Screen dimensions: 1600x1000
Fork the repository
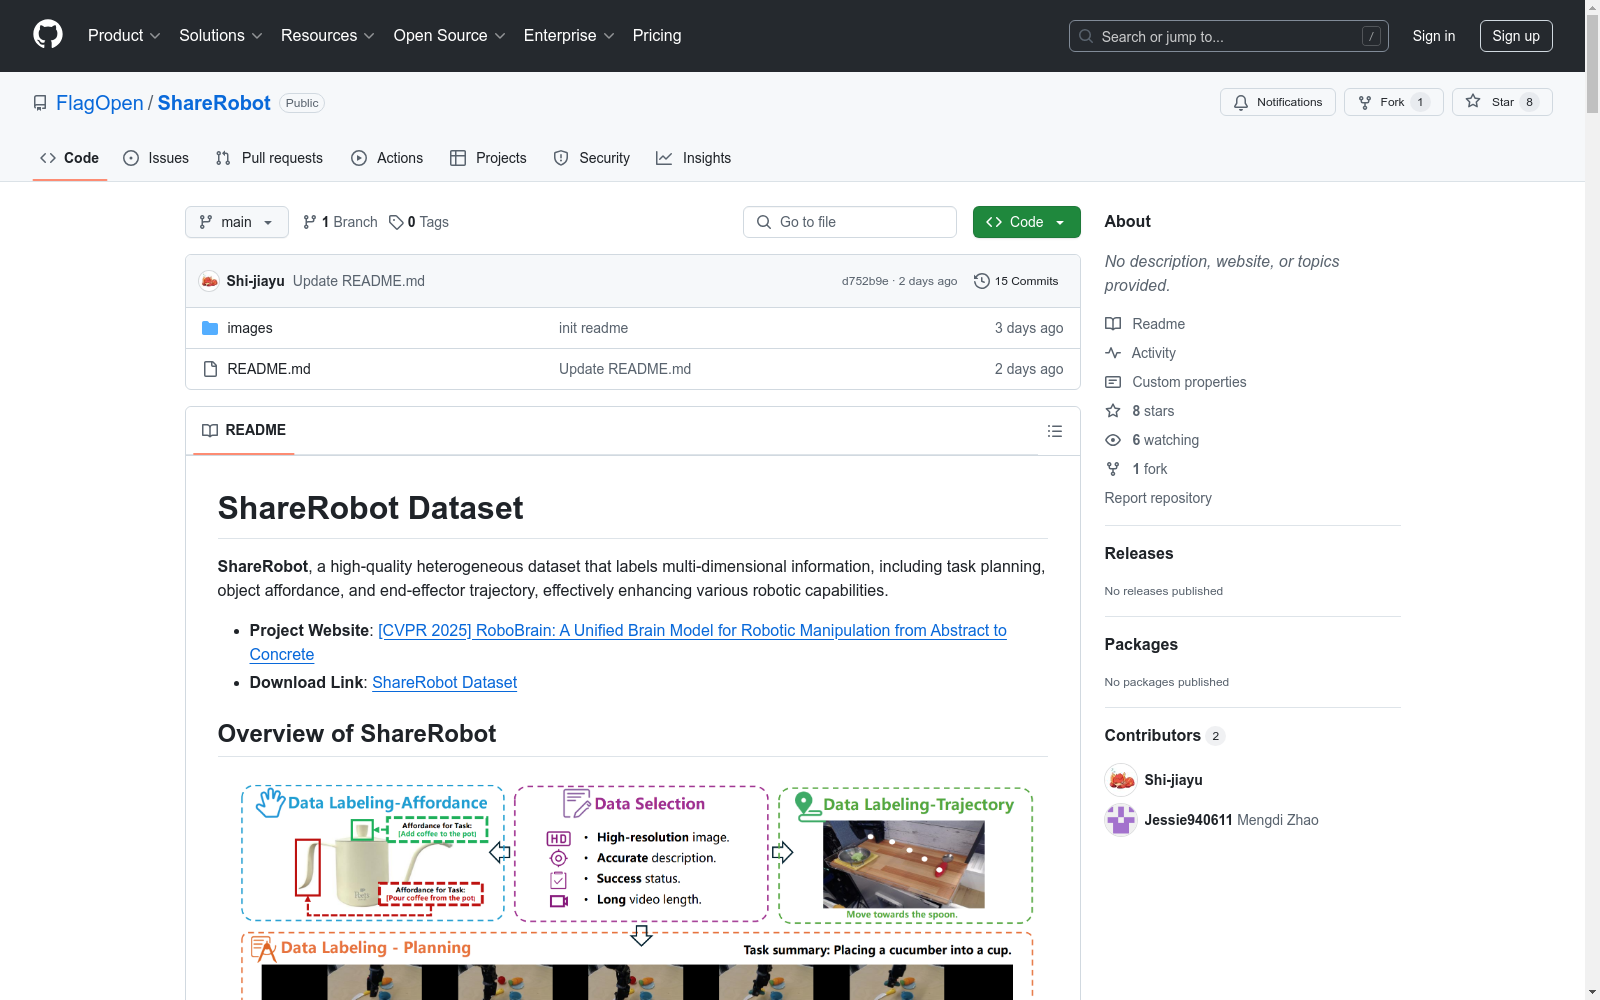pyautogui.click(x=1394, y=102)
